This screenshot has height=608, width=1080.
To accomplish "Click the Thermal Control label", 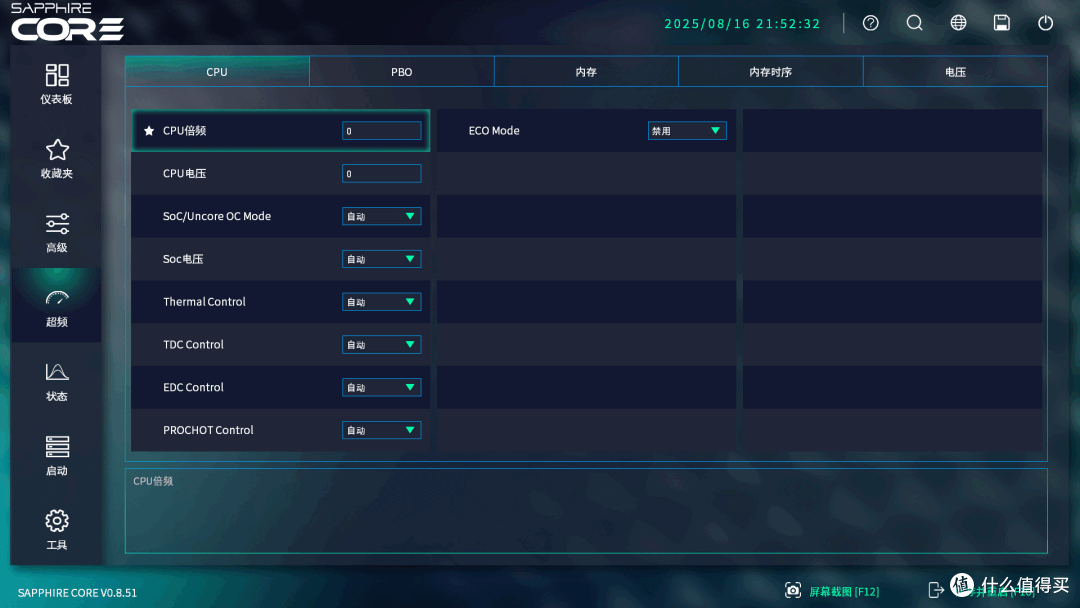I will tap(205, 302).
